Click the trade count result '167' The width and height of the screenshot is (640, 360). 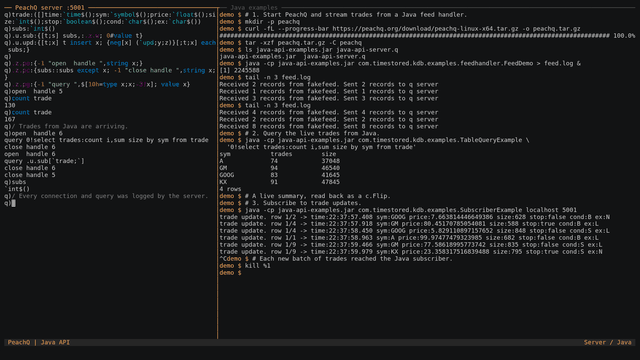coord(10,119)
